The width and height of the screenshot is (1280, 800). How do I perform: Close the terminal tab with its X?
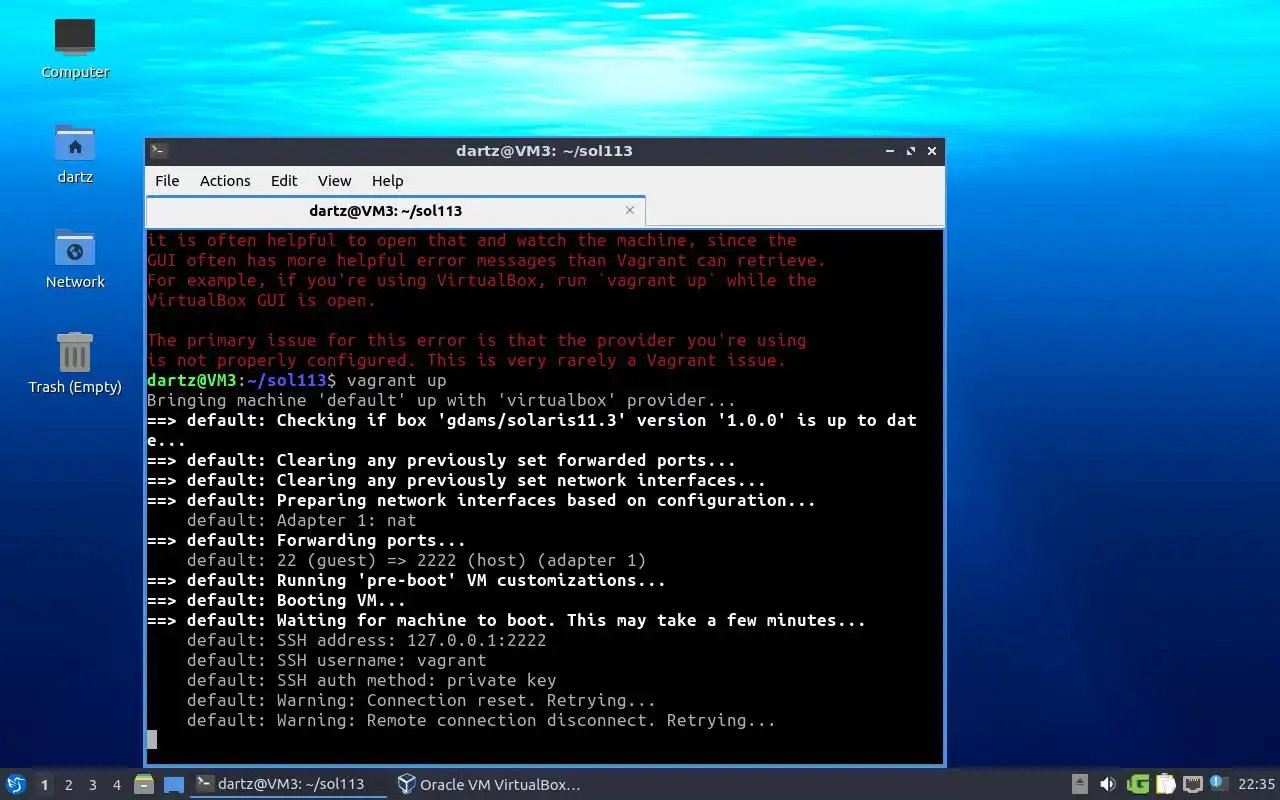point(630,210)
